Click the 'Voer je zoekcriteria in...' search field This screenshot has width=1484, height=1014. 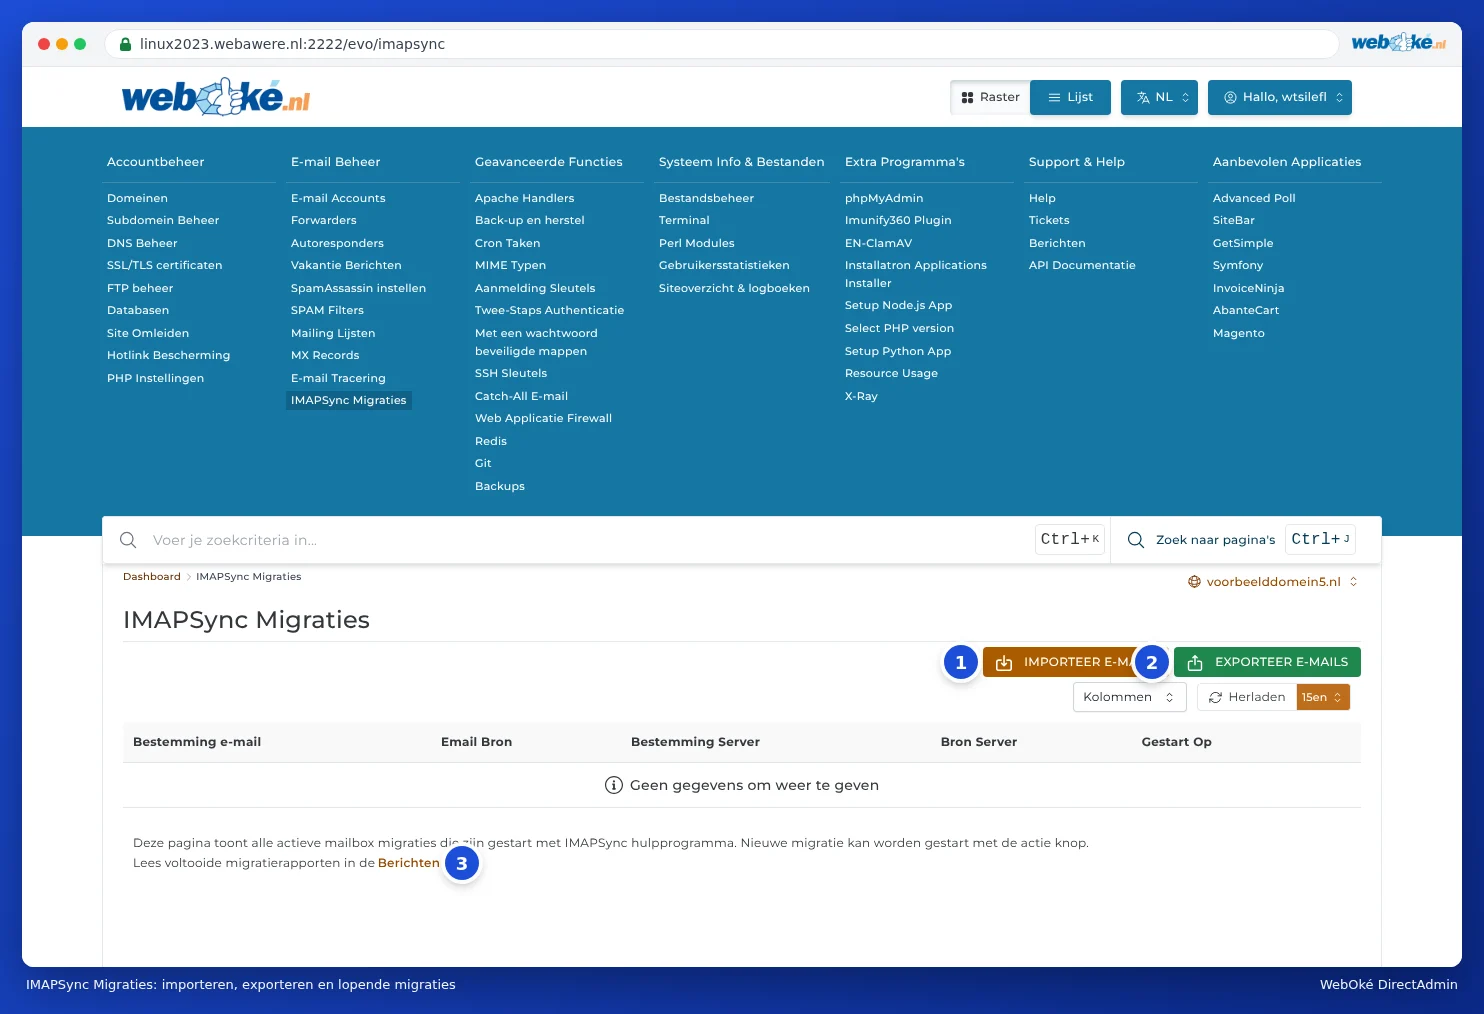coord(590,540)
